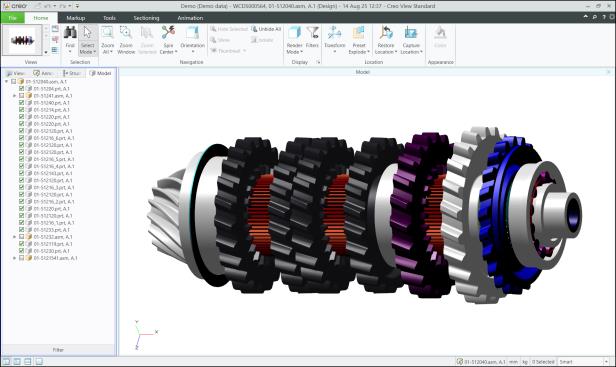Click the Zoom All tool
Viewport: 616px width, 367px height.
click(x=107, y=40)
